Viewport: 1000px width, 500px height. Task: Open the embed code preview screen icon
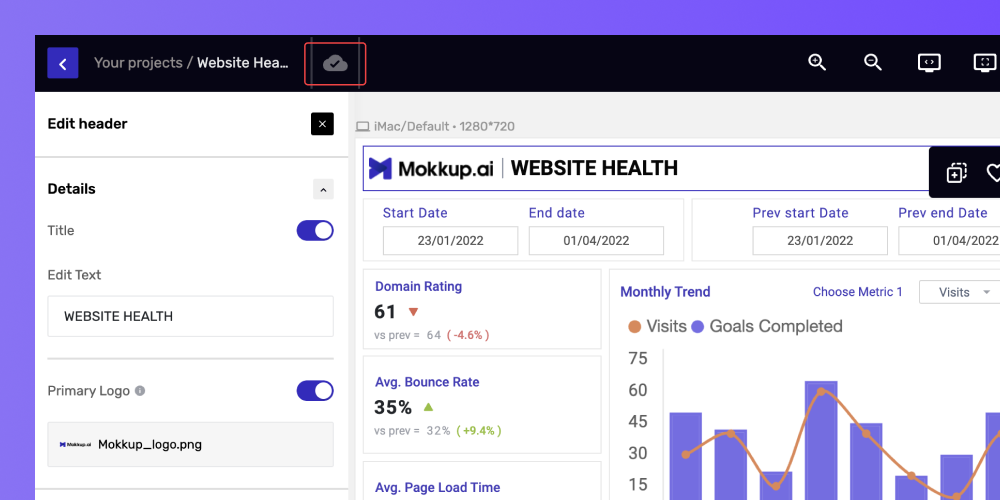(929, 62)
